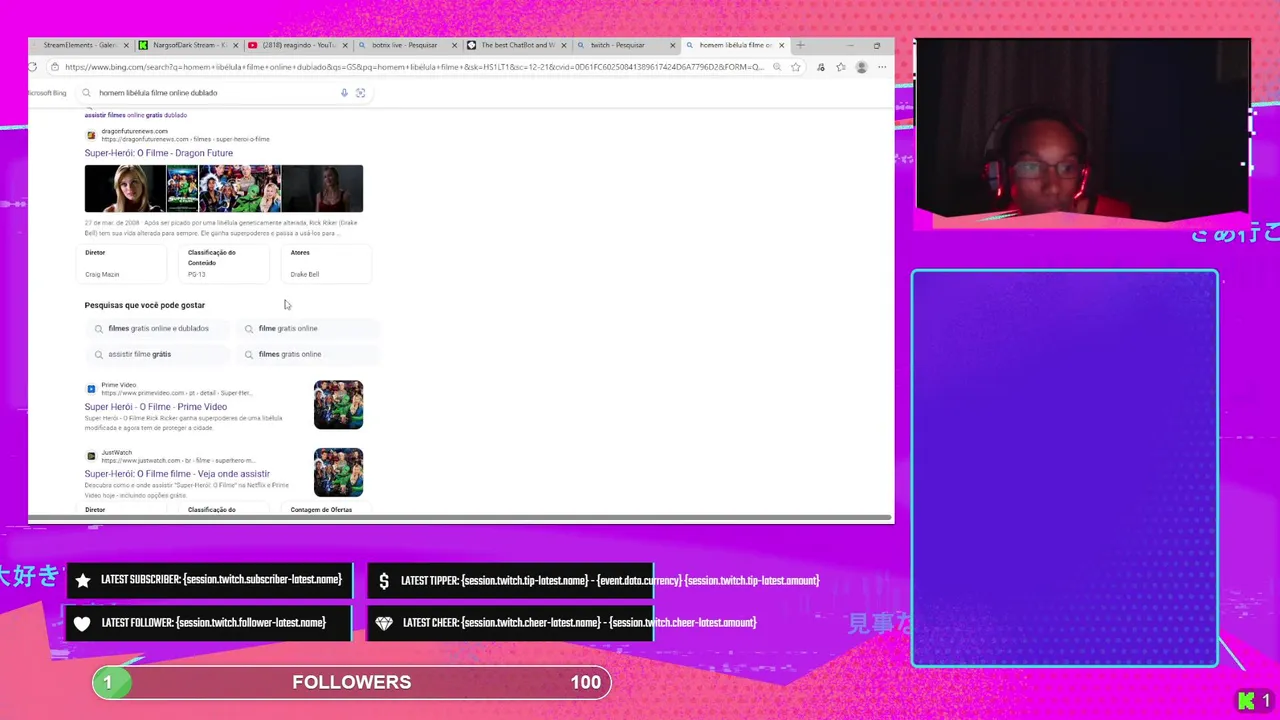The image size is (1280, 720).
Task: Open 'Super Herói - O Filme - Prime Video' result
Action: (x=155, y=407)
